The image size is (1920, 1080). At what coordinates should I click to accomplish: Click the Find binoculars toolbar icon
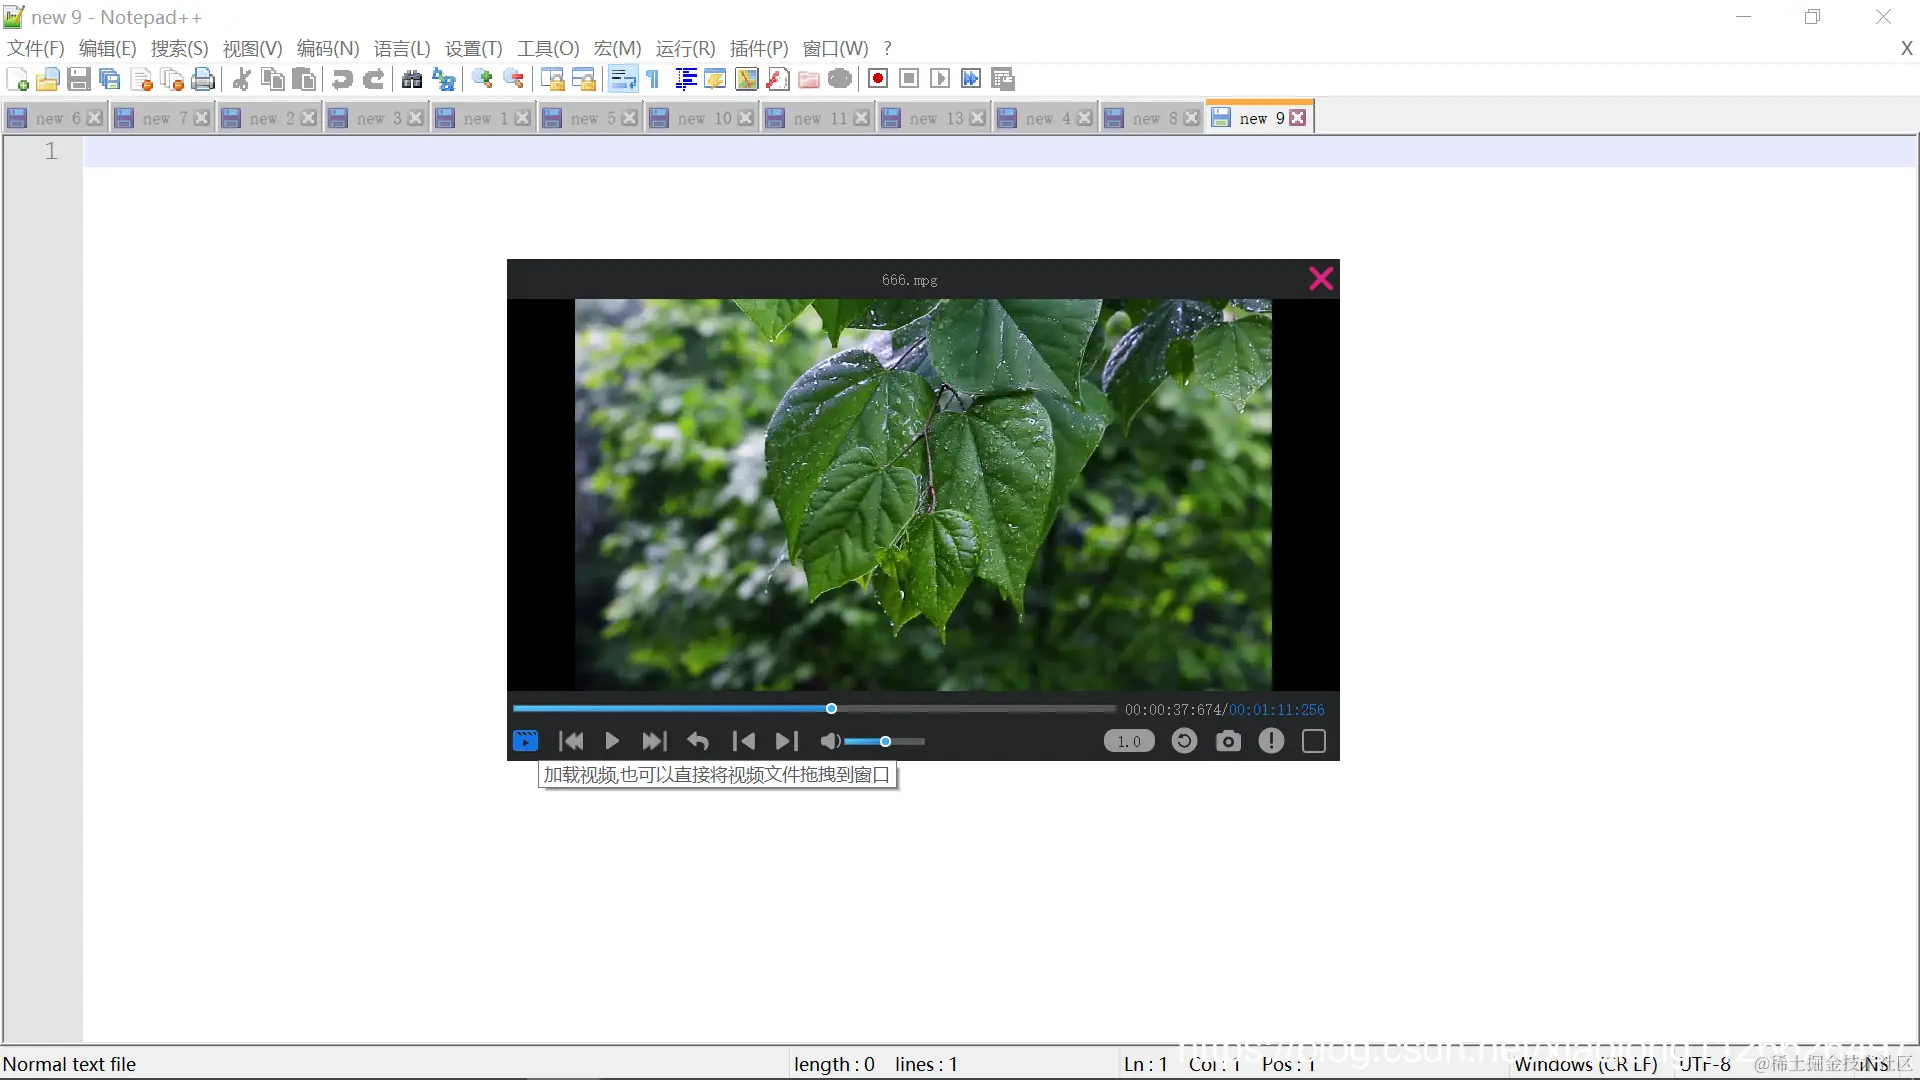tap(412, 79)
